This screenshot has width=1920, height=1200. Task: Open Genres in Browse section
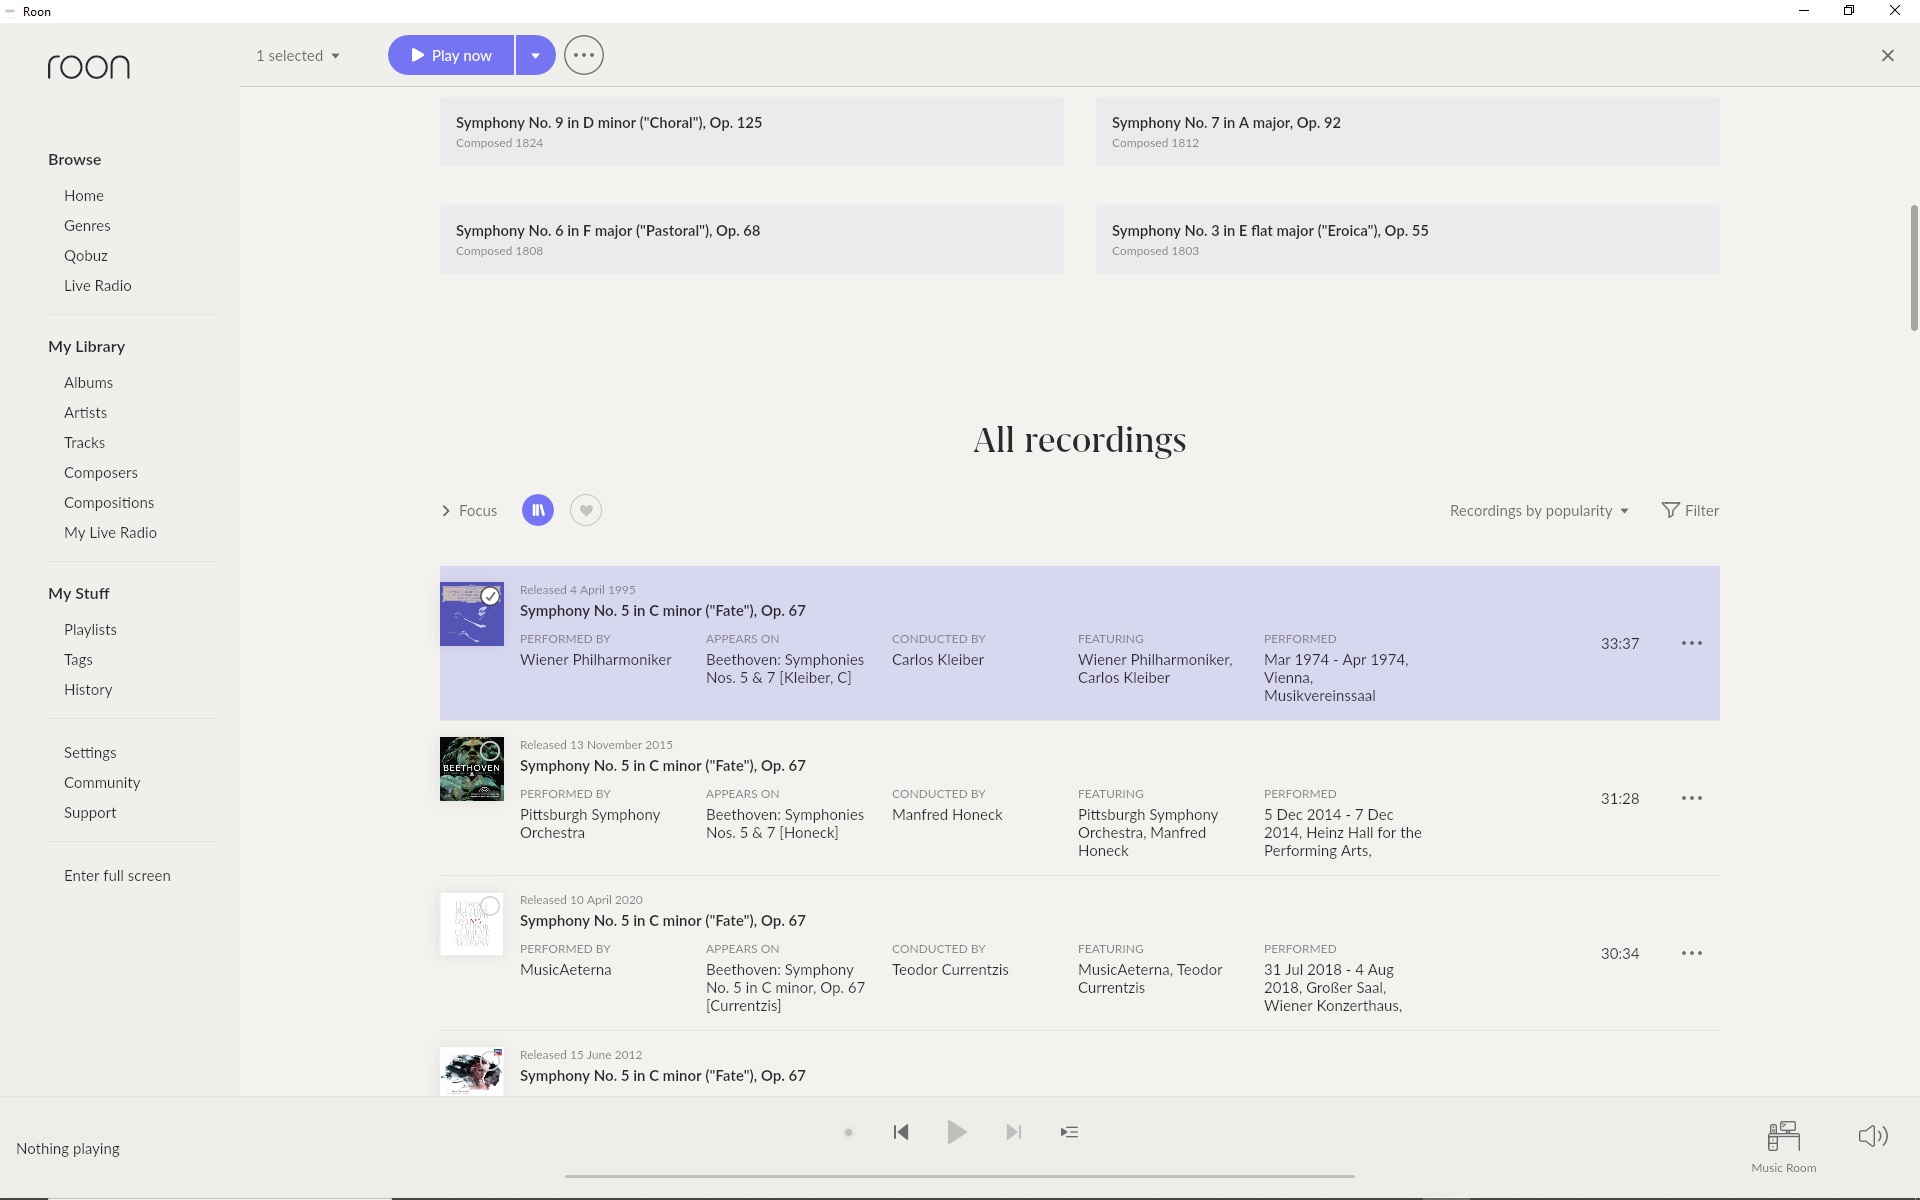point(87,226)
